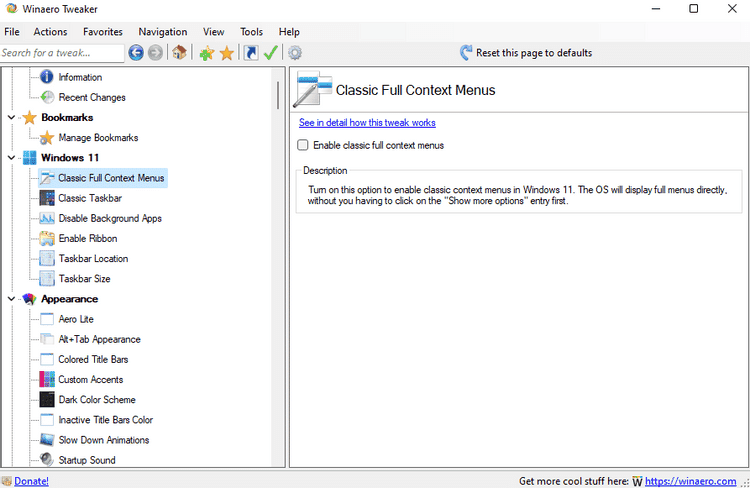This screenshot has height=488, width=750.
Task: Click the Colored Title Bars icon
Action: (x=47, y=359)
